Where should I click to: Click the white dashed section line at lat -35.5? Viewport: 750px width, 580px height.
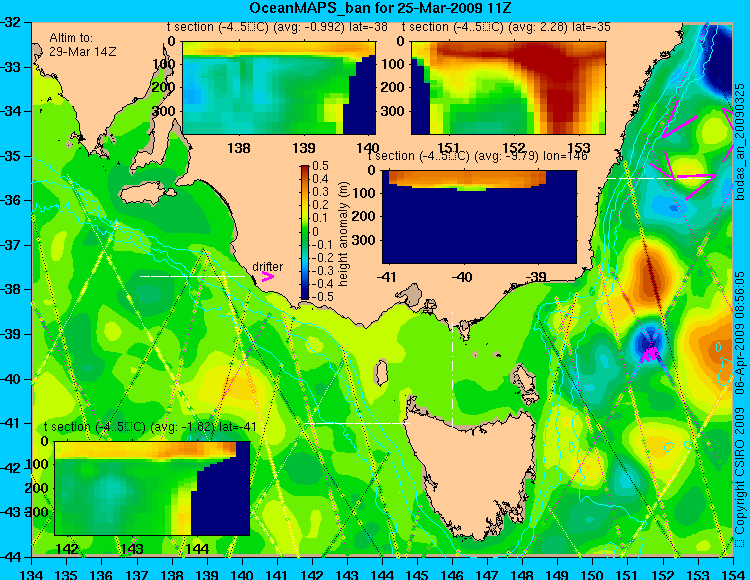pyautogui.click(x=660, y=178)
